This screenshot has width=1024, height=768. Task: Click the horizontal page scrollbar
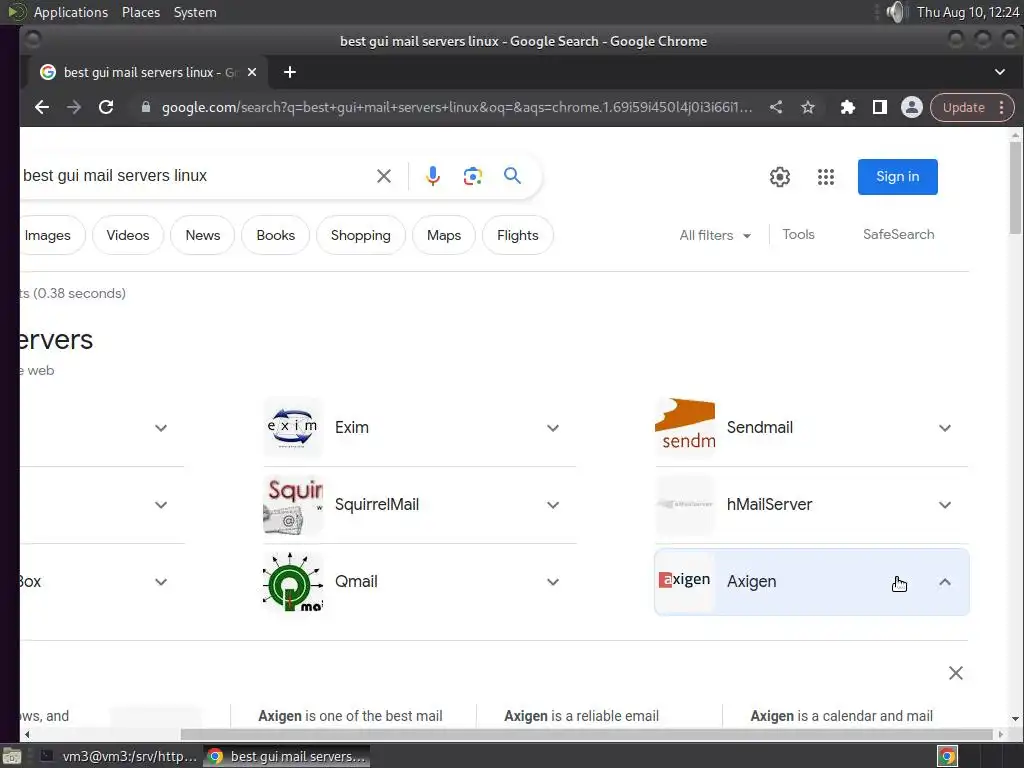point(586,735)
